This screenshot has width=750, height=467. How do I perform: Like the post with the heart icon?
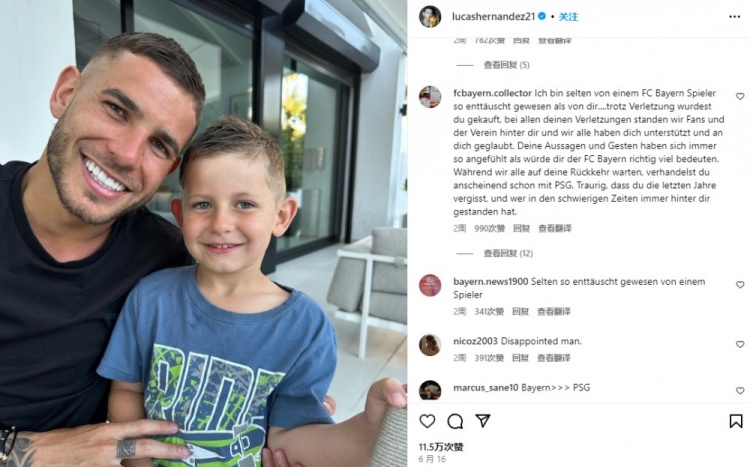[427, 421]
